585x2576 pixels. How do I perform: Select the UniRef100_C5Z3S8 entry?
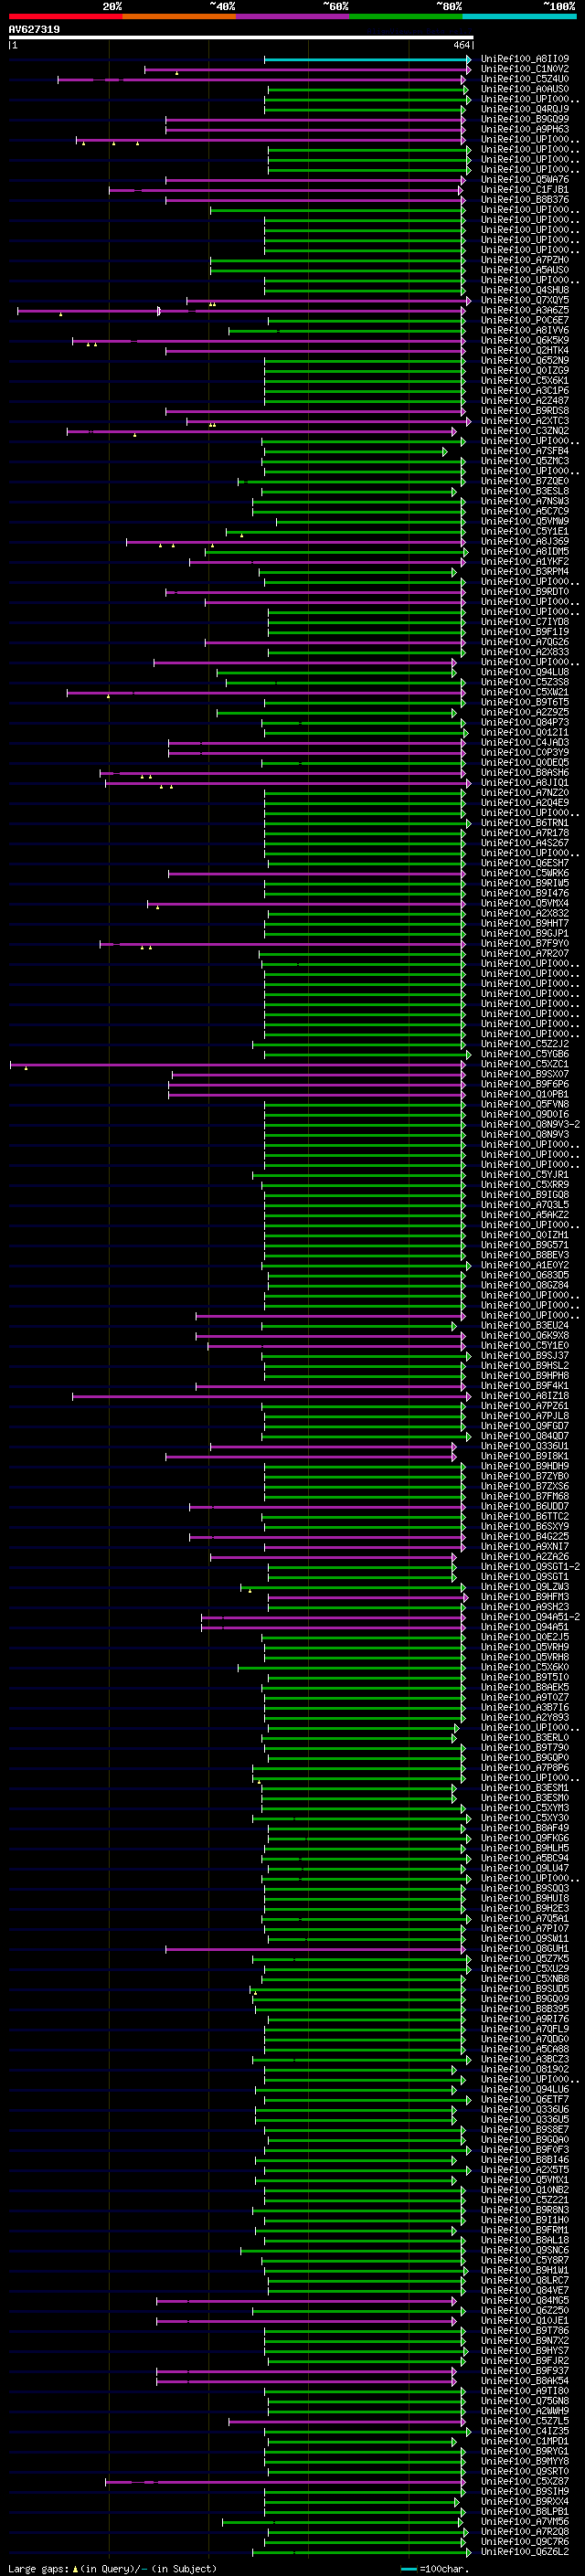coord(524,683)
